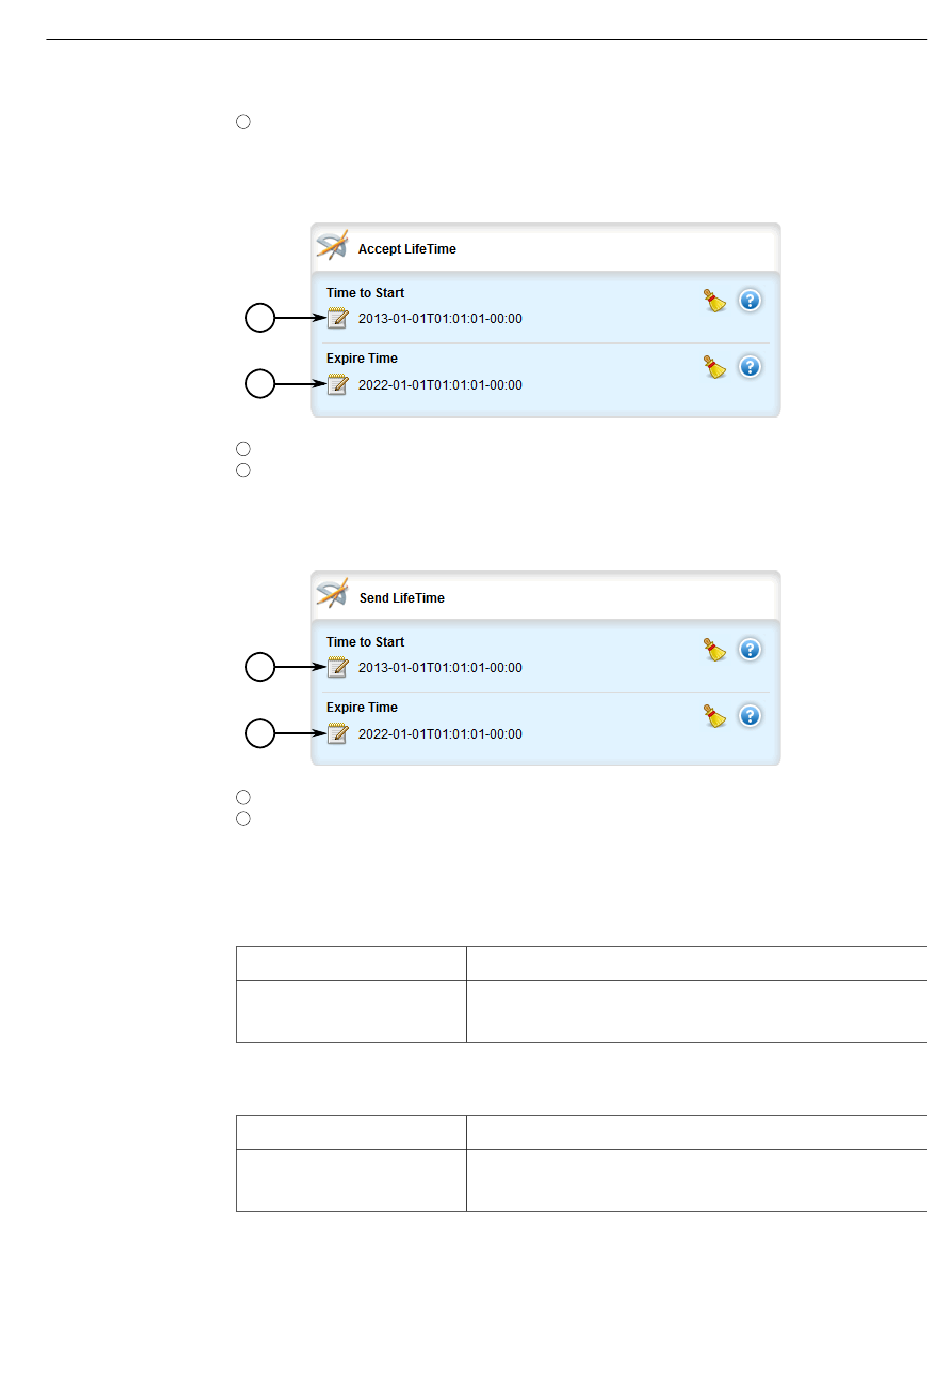The width and height of the screenshot is (950, 1387).
Task: Edit Accept LifeTime expire value 2022-01-01T01:01:01-00:00
Action: [x=440, y=385]
